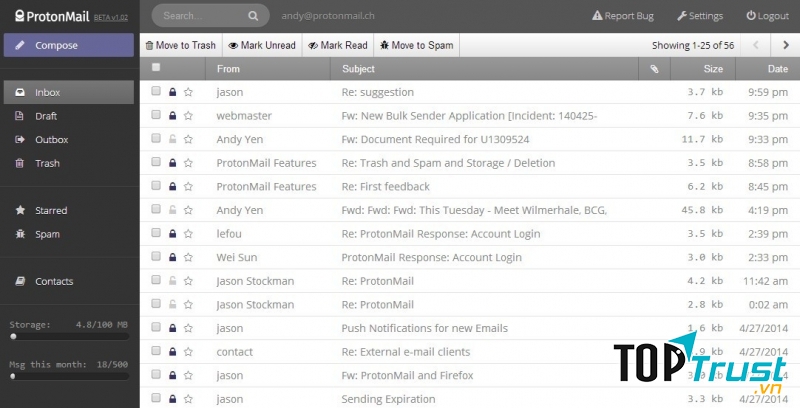Image resolution: width=800 pixels, height=408 pixels.
Task: Star the 'External e-mail clients' message
Action: click(x=188, y=352)
